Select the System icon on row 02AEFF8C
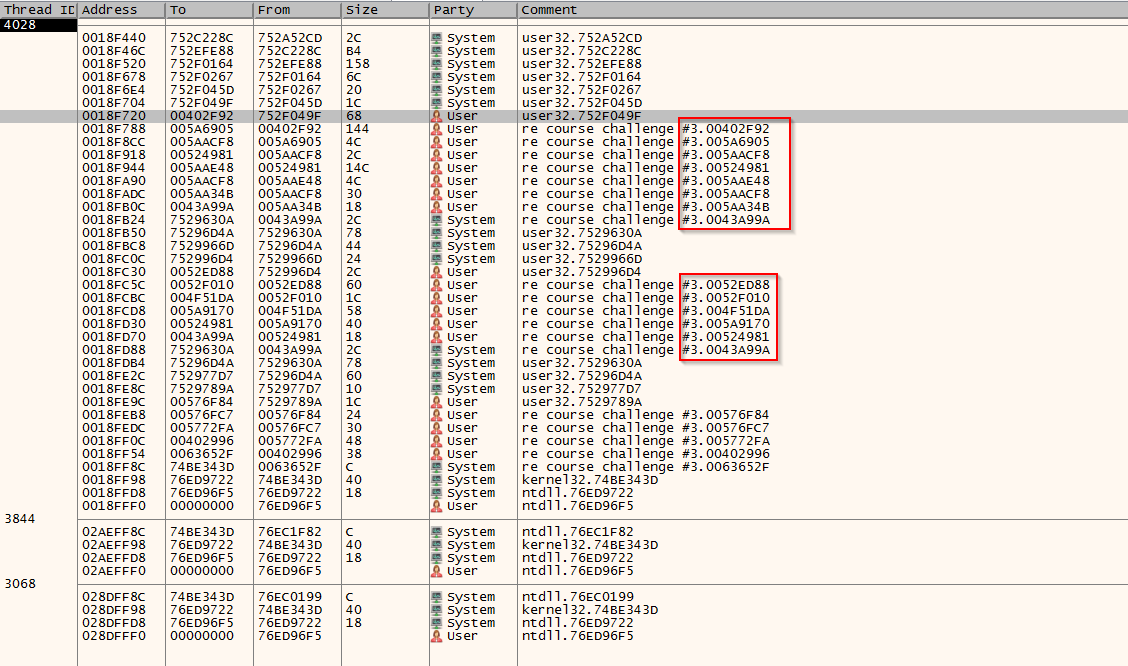This screenshot has height=666, width=1128. click(436, 532)
